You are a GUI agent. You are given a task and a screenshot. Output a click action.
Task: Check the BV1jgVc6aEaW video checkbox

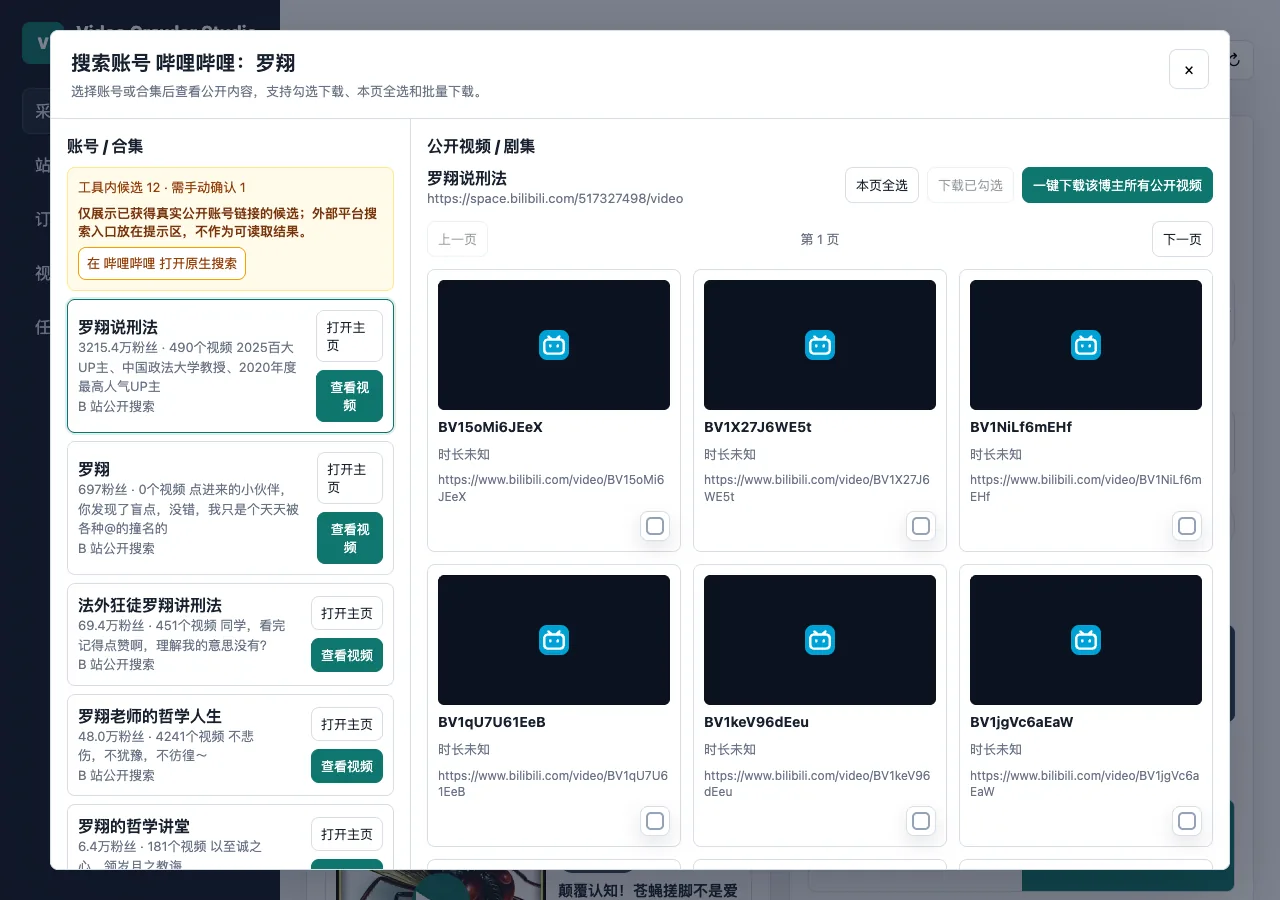pos(1187,821)
